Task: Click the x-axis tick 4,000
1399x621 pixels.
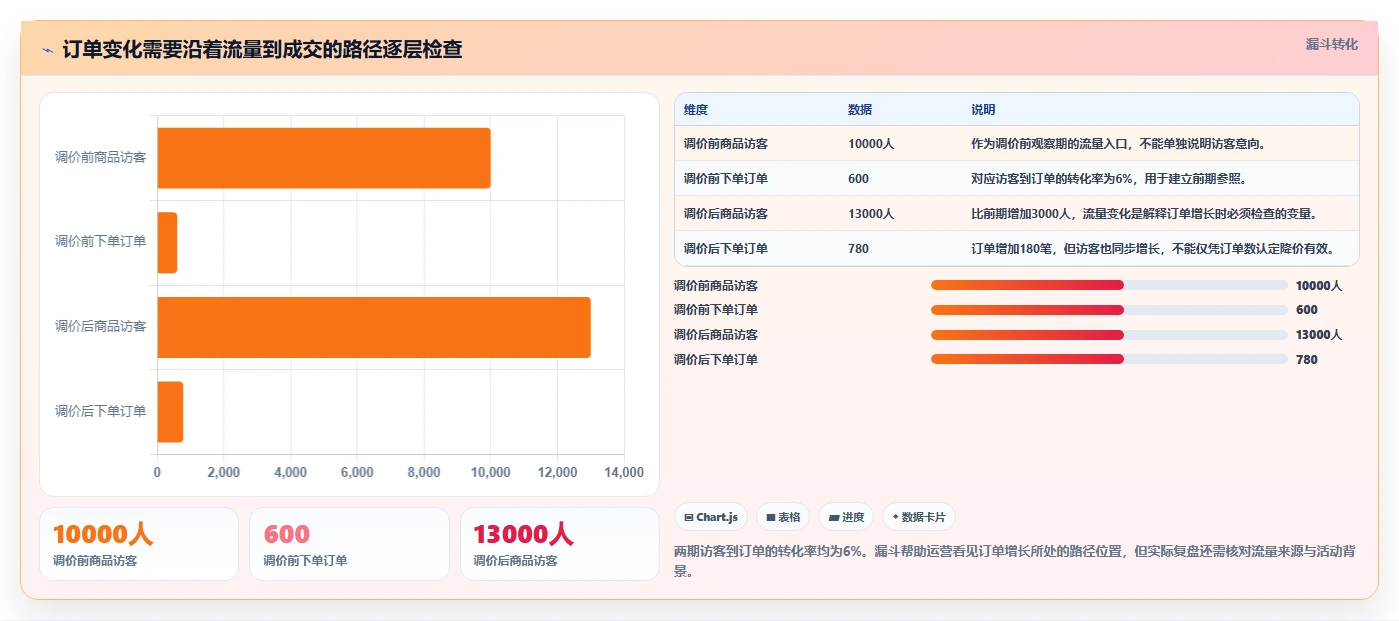Action: [290, 472]
